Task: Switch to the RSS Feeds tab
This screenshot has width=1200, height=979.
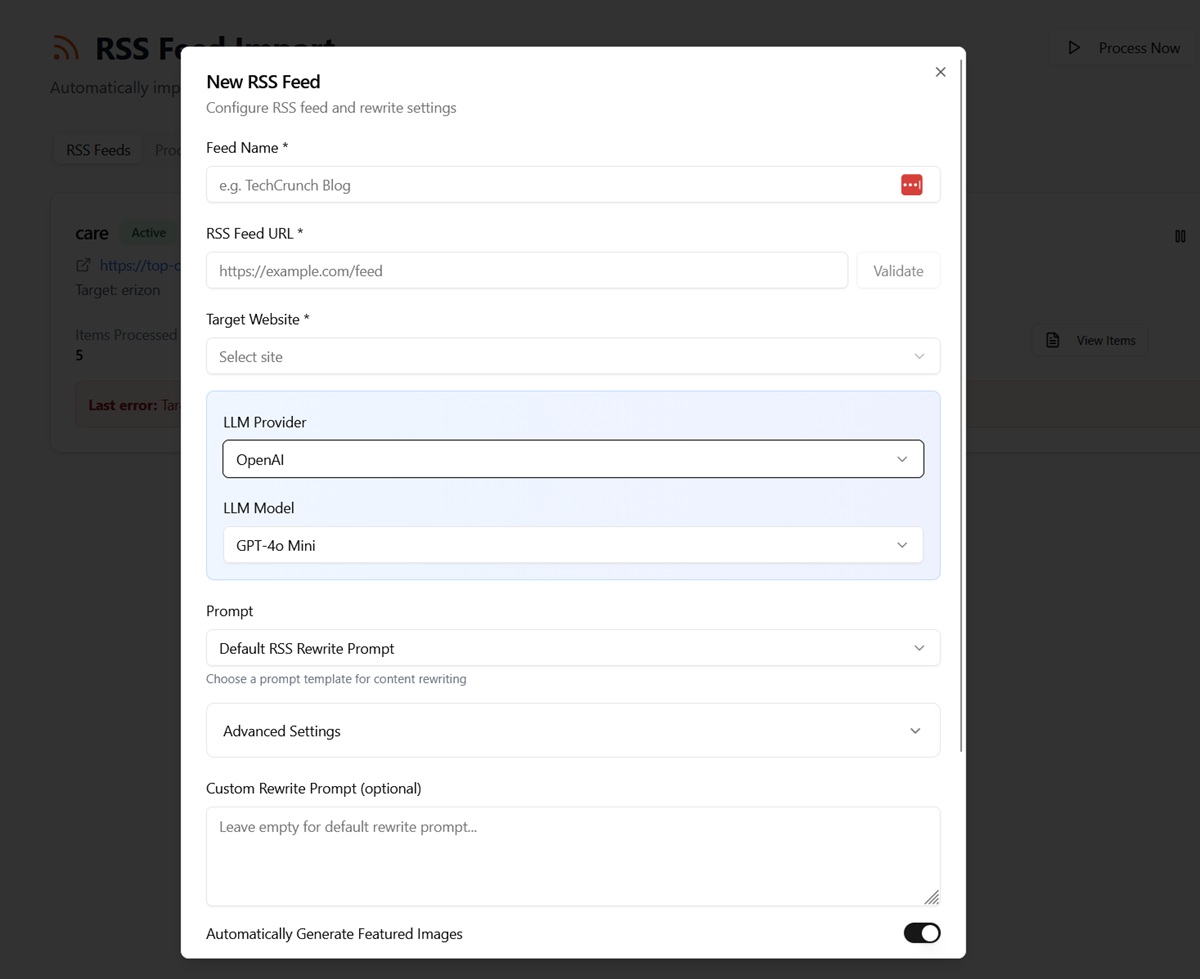Action: pos(97,149)
